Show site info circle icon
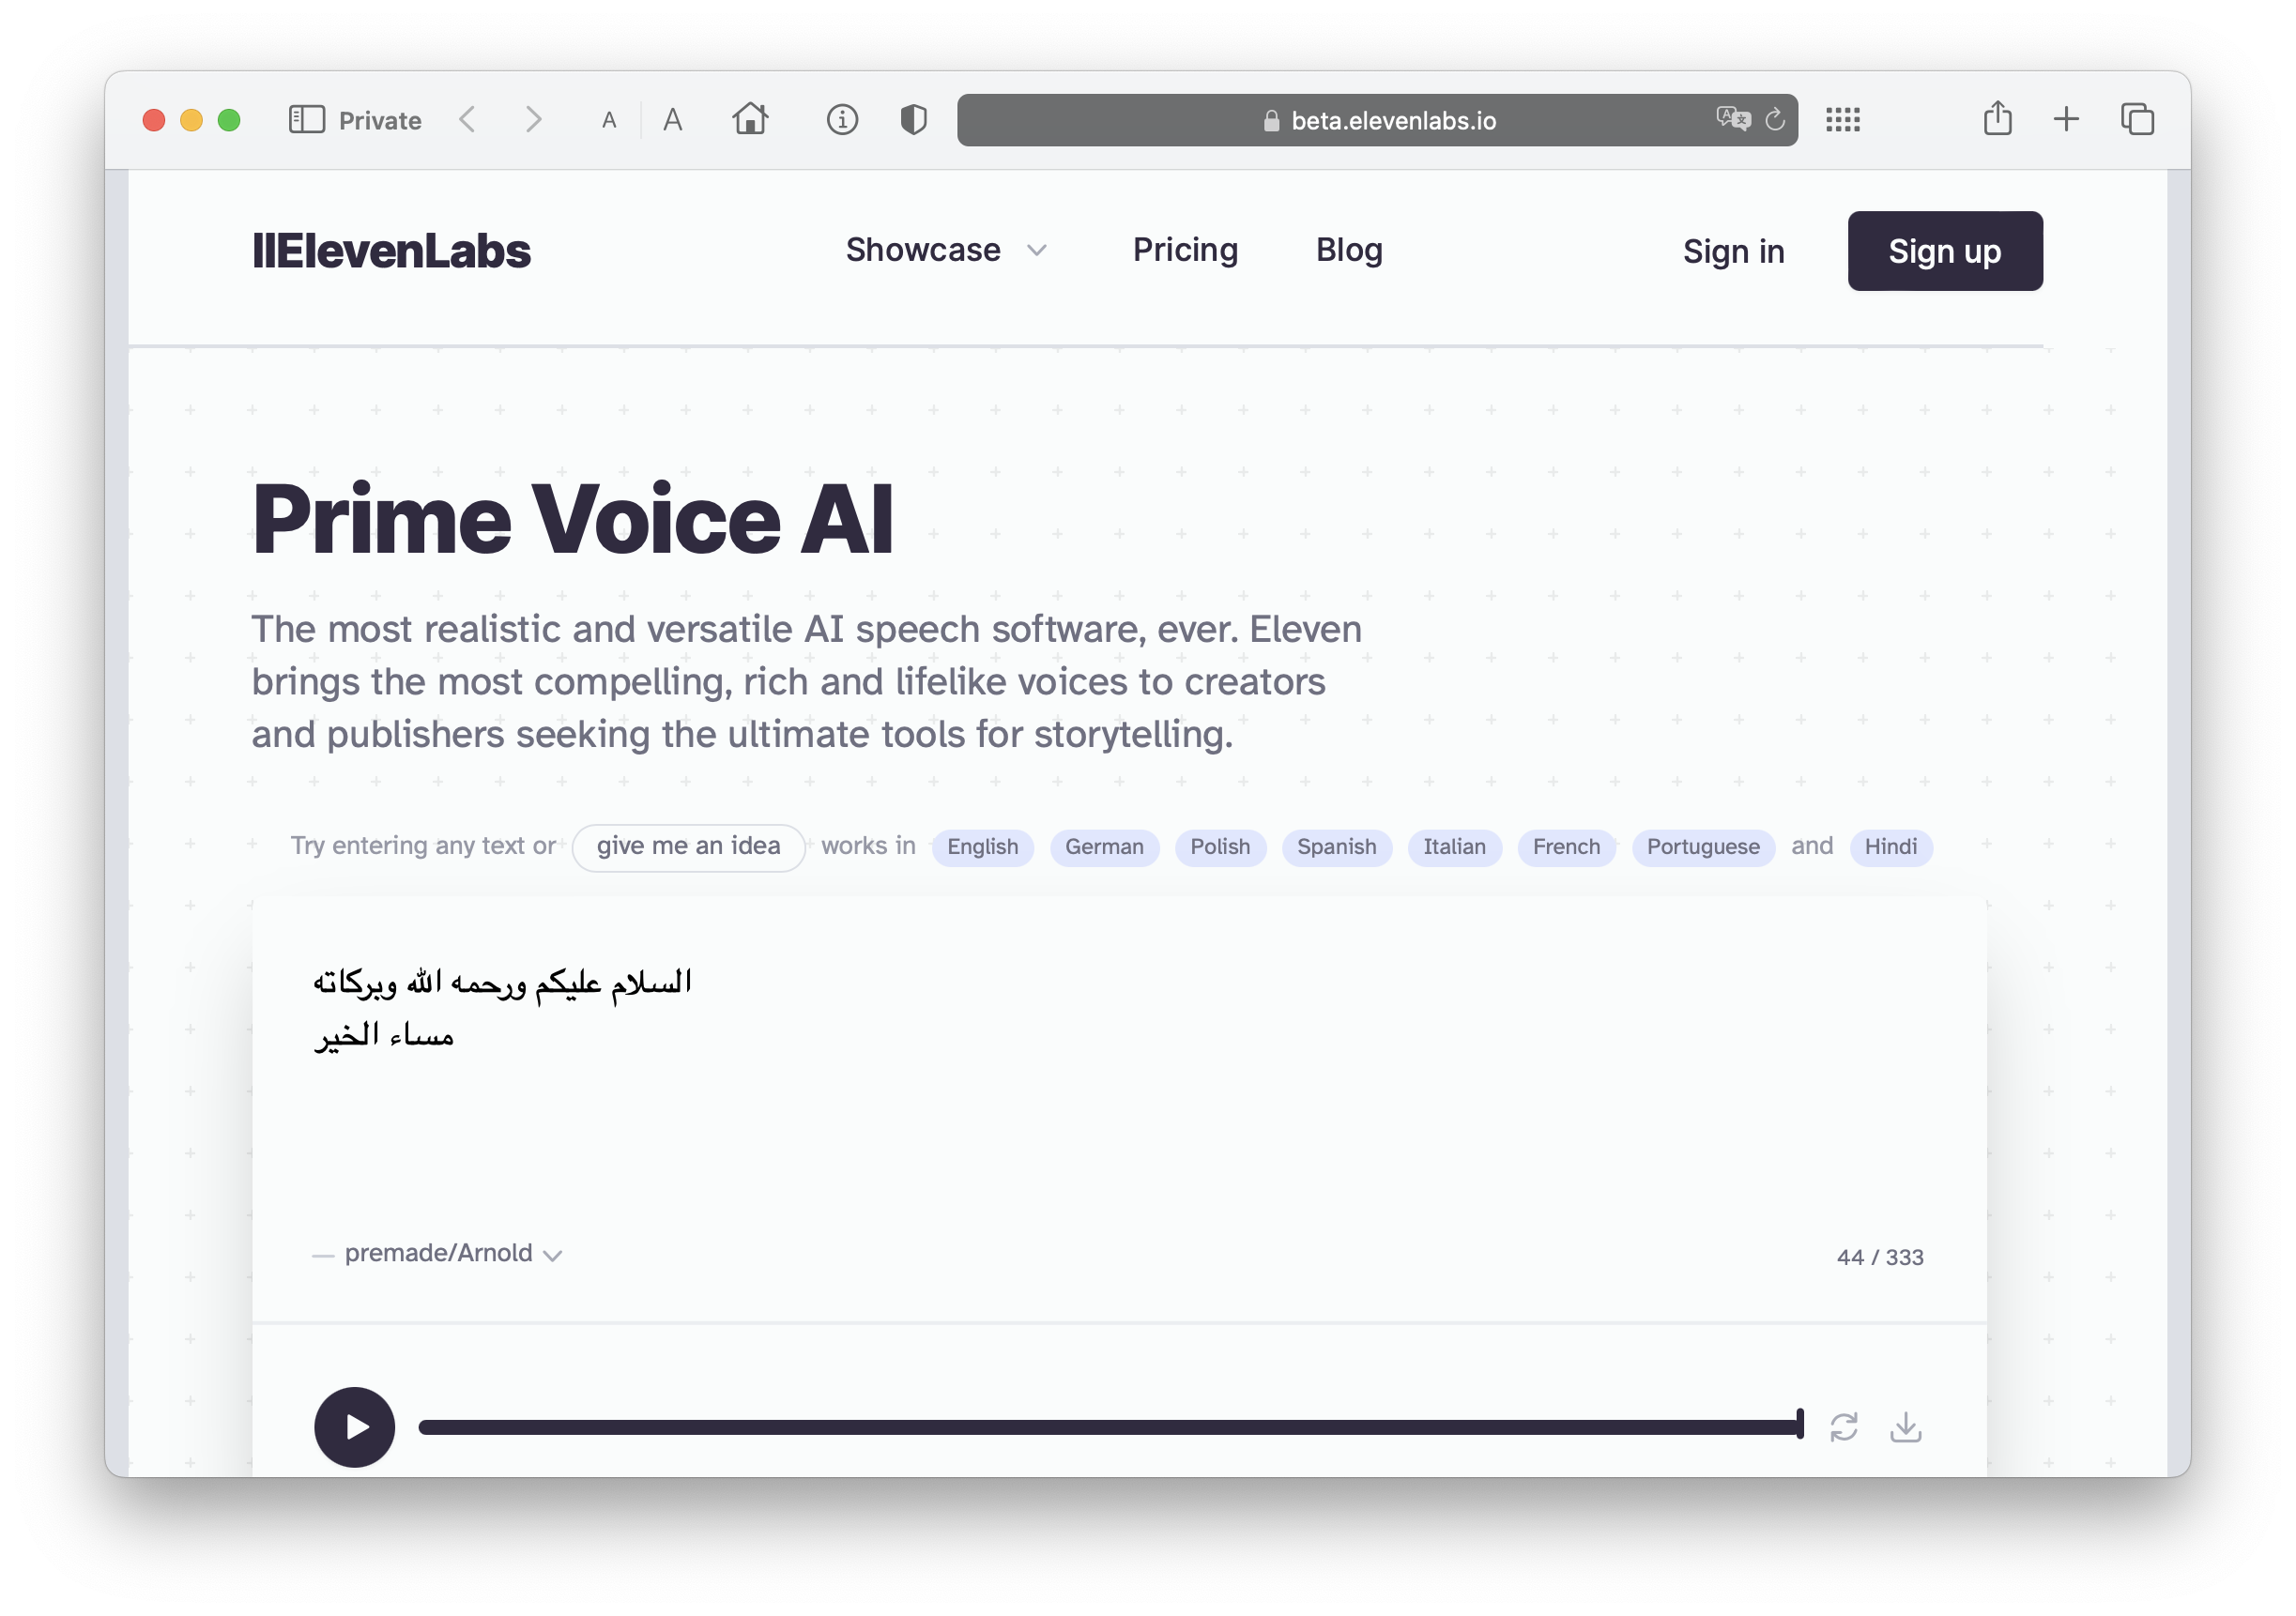Screen dimensions: 2296x1616 coord(842,120)
